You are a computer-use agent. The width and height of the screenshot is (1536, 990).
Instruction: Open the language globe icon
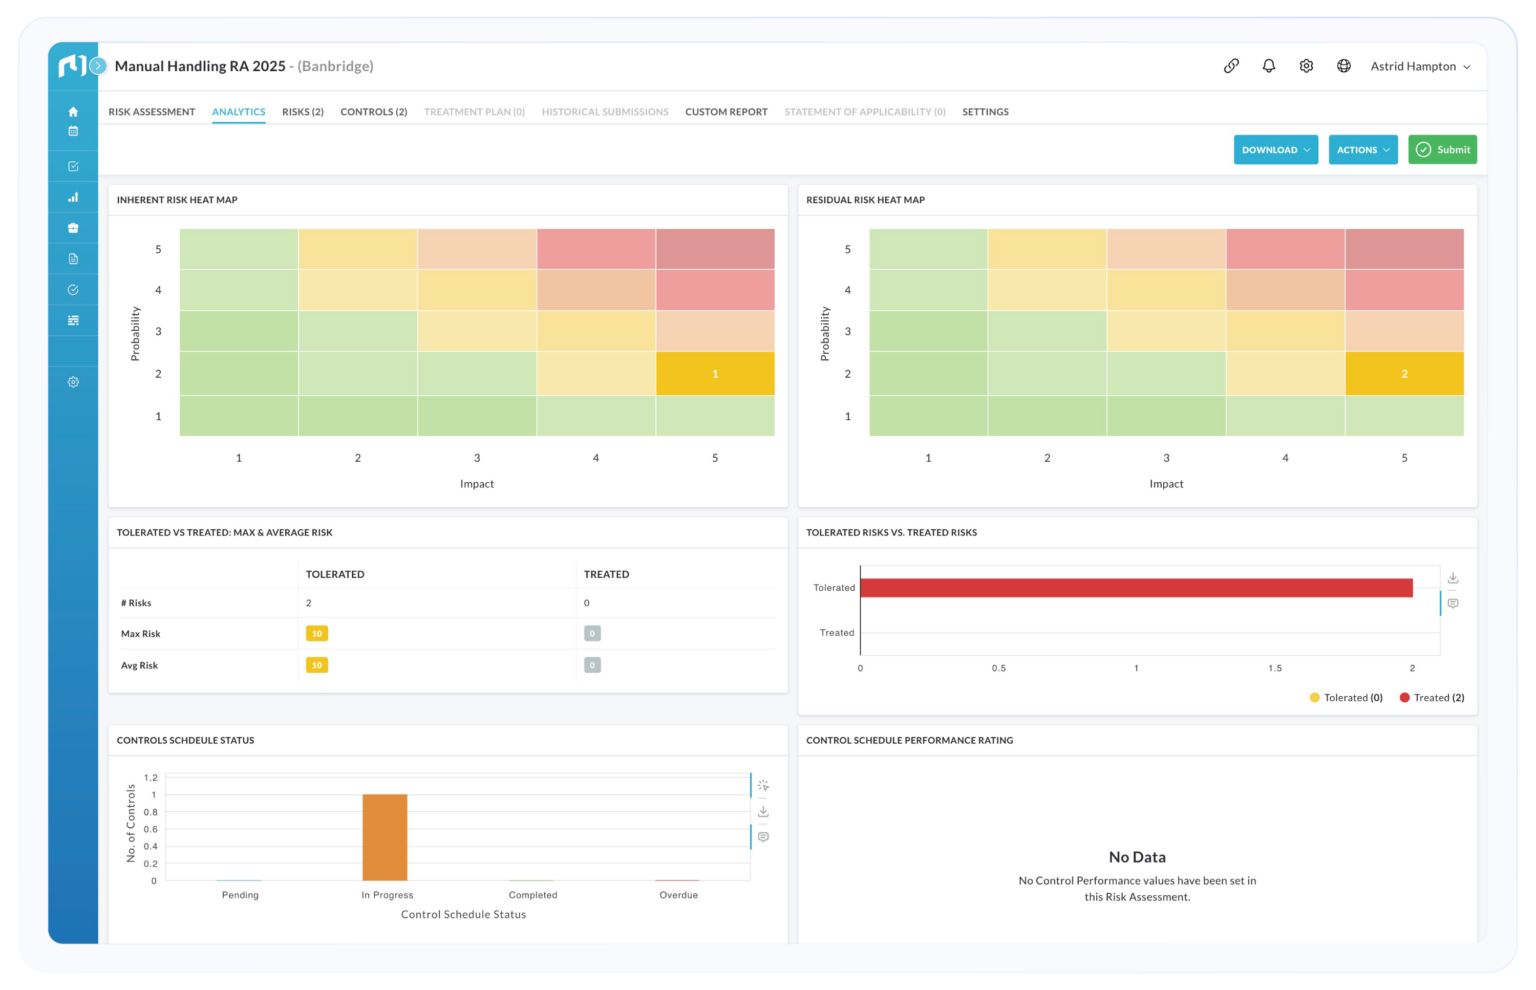click(1344, 66)
